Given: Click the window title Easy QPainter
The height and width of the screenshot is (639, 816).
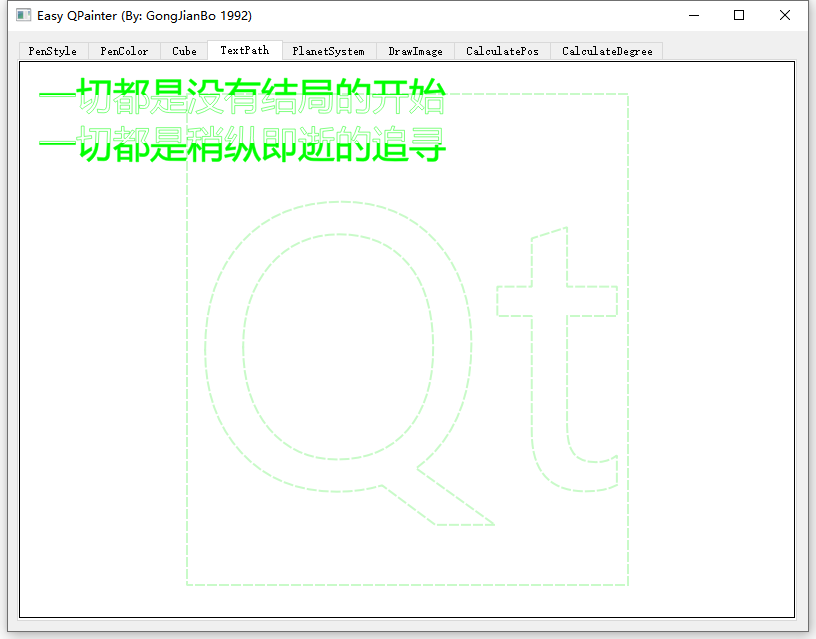Looking at the screenshot, I should coord(144,16).
